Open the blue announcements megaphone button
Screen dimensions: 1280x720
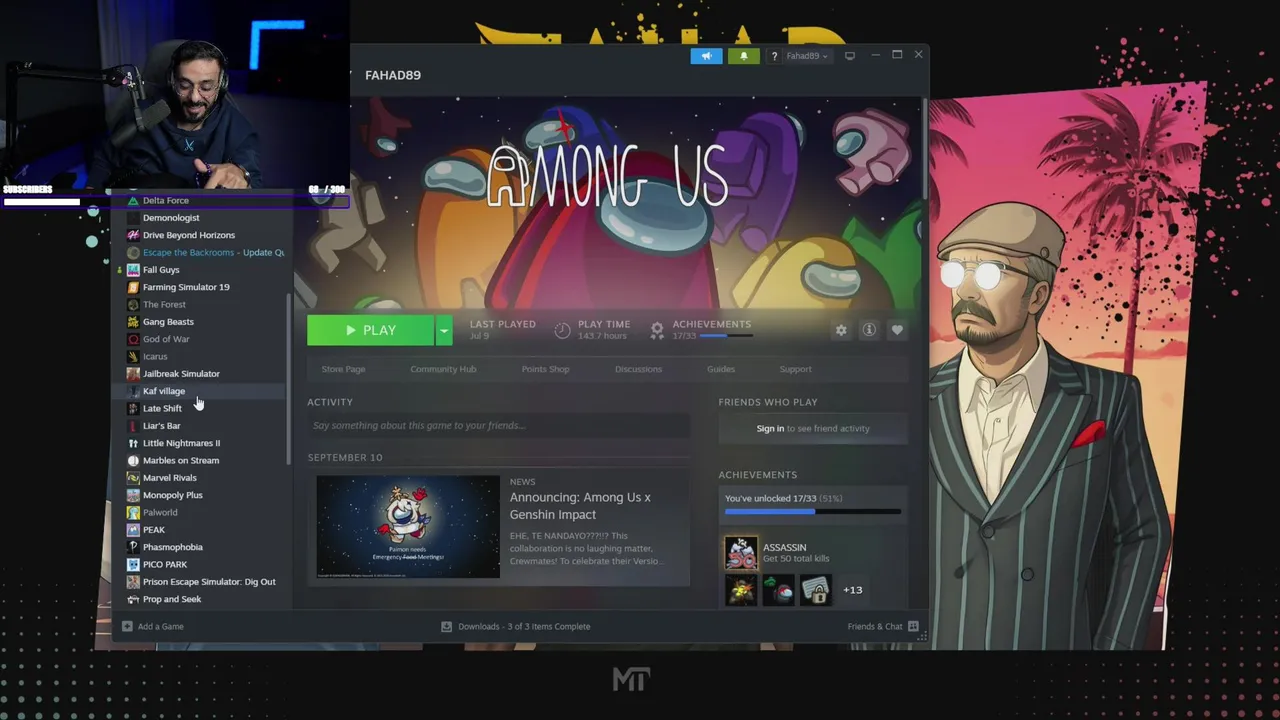[706, 56]
